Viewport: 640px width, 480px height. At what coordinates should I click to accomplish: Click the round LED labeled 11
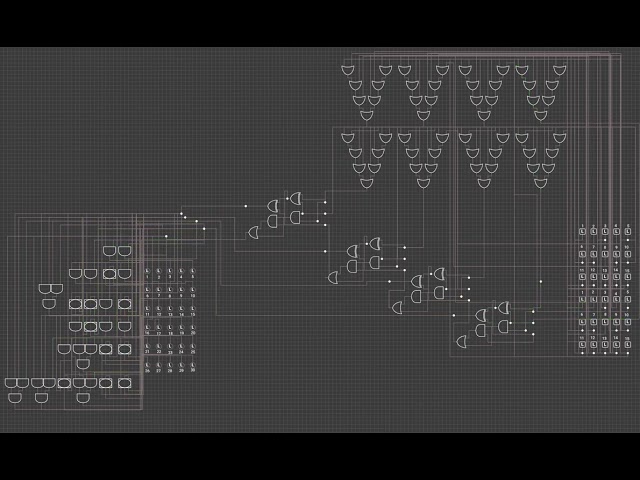click(148, 309)
